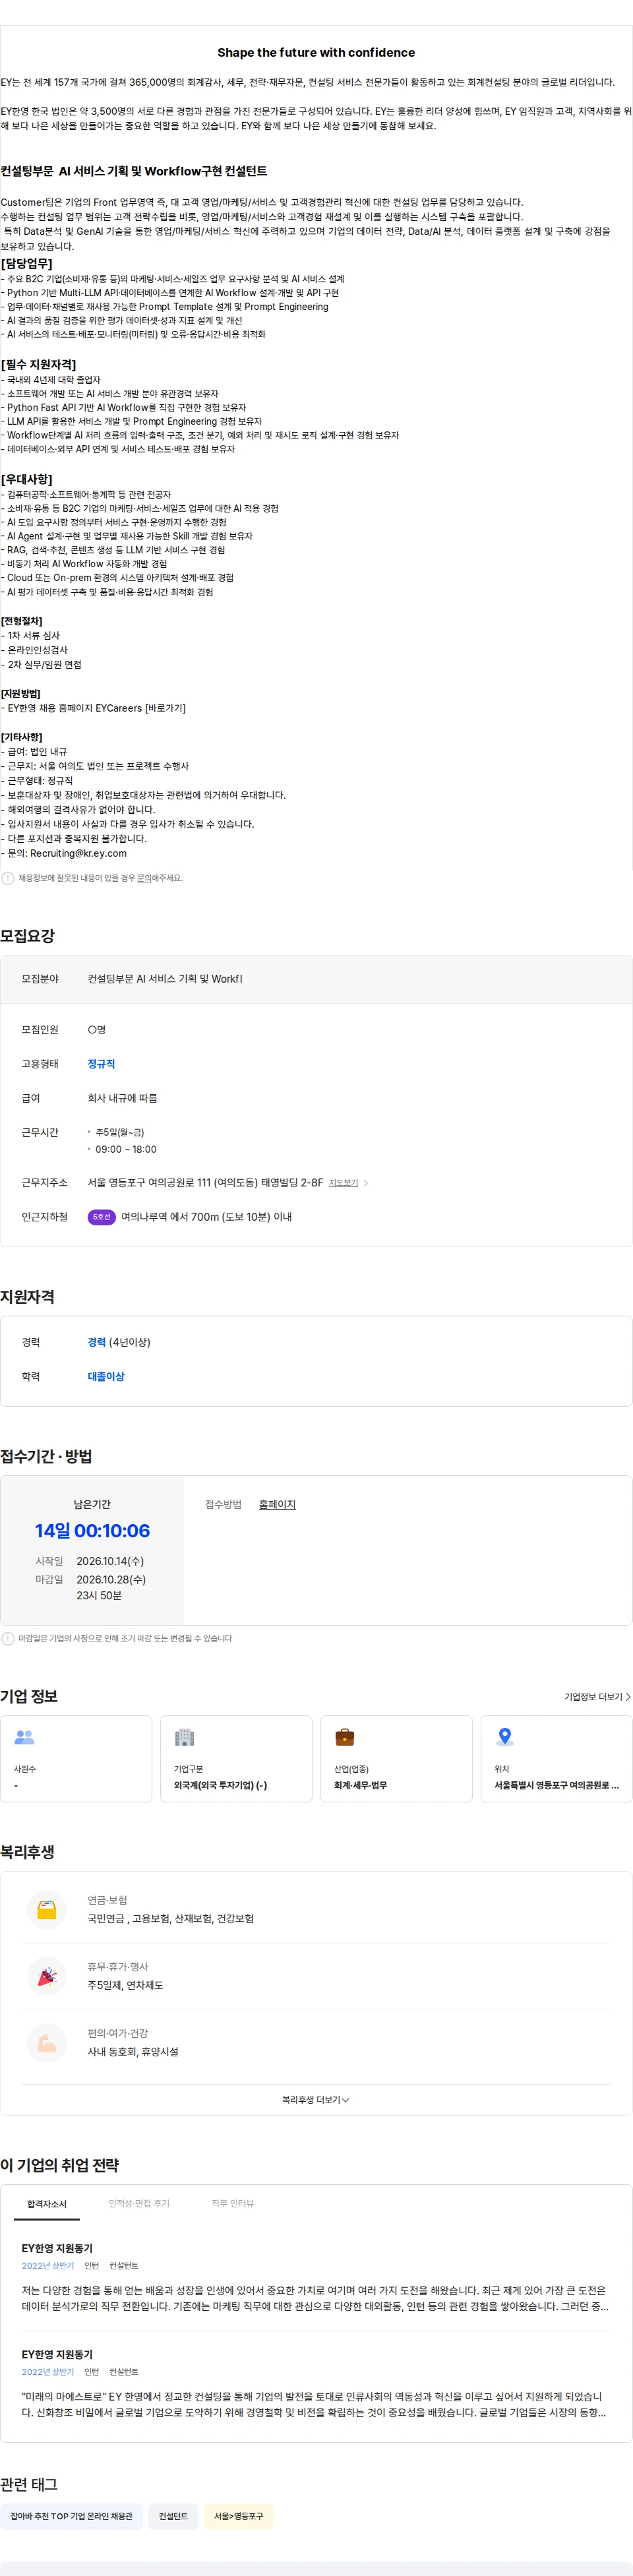633x2576 pixels.
Task: Switch to the 인적성·면접 후기 tab
Action: pyautogui.click(x=139, y=2203)
